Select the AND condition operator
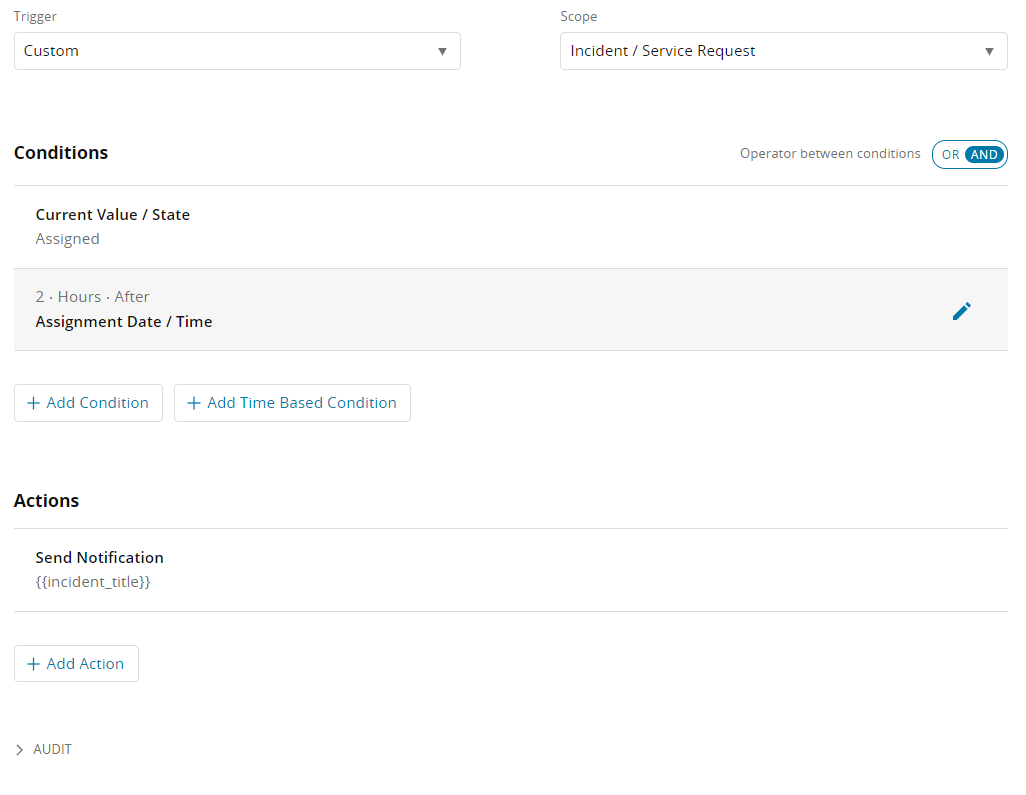Screen dimensions: 1026x795 [x=983, y=155]
